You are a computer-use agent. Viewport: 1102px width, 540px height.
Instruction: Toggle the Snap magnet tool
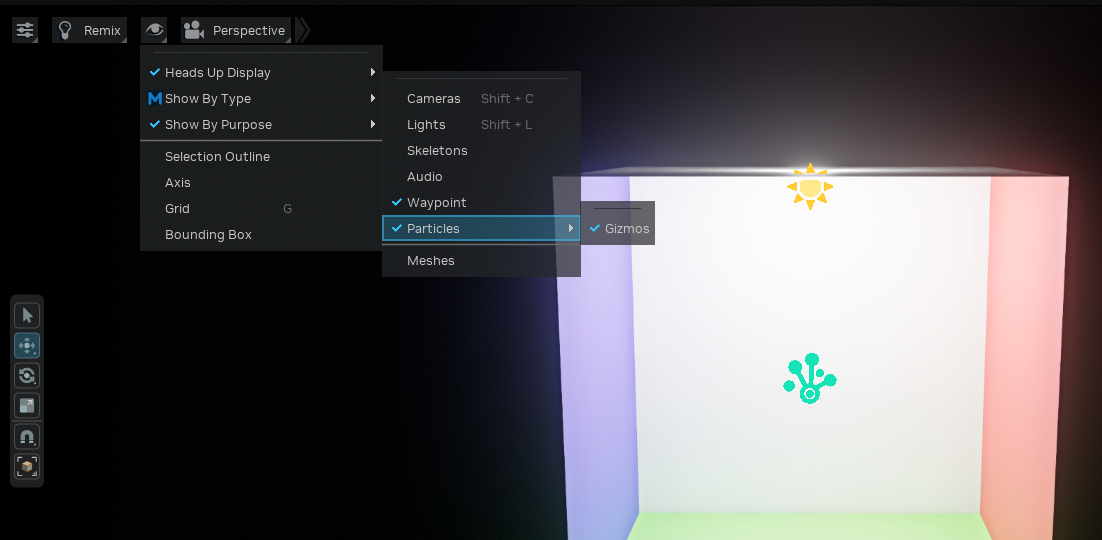tap(27, 437)
